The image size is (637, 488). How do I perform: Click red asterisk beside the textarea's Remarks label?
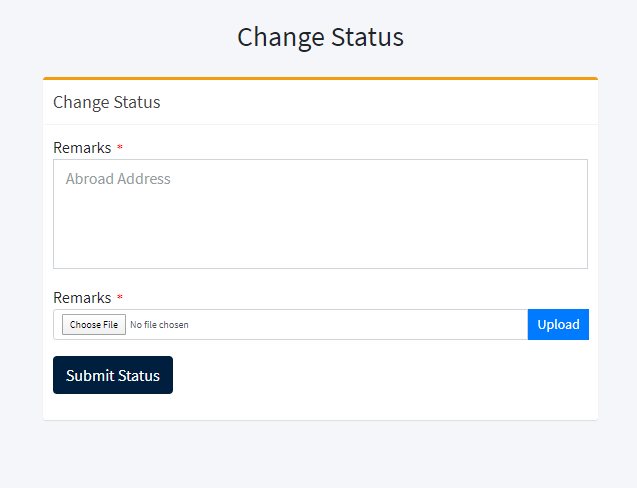click(120, 147)
